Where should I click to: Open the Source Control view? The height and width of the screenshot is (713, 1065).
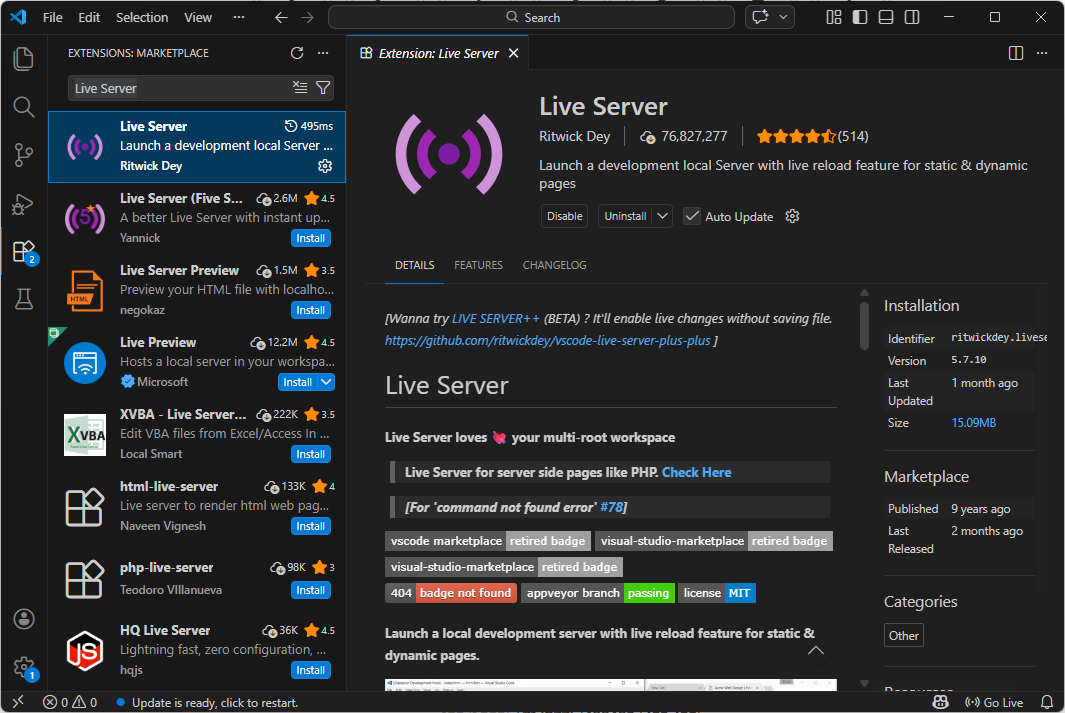click(x=23, y=154)
